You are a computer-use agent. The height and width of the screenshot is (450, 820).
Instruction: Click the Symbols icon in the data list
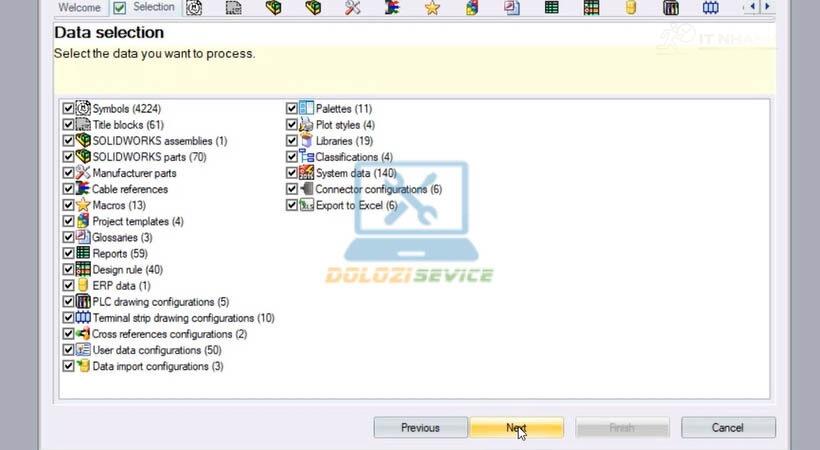point(83,108)
